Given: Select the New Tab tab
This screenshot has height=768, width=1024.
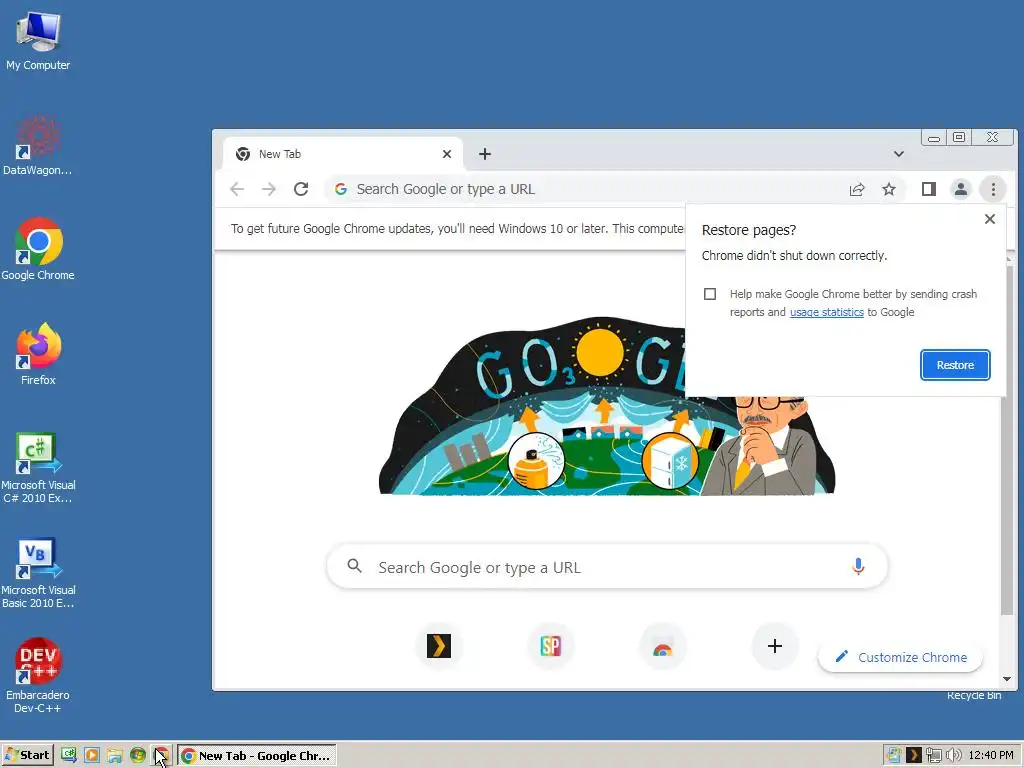Looking at the screenshot, I should point(343,154).
